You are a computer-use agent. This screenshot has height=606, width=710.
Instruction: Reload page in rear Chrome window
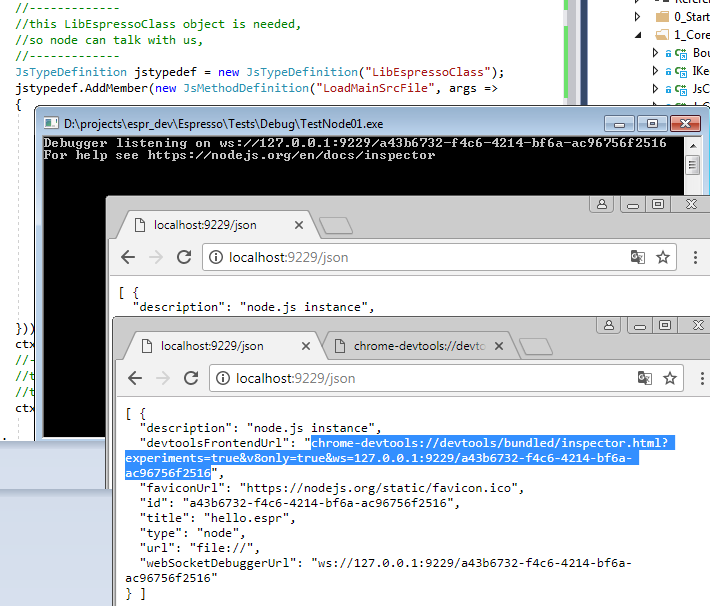coord(184,257)
